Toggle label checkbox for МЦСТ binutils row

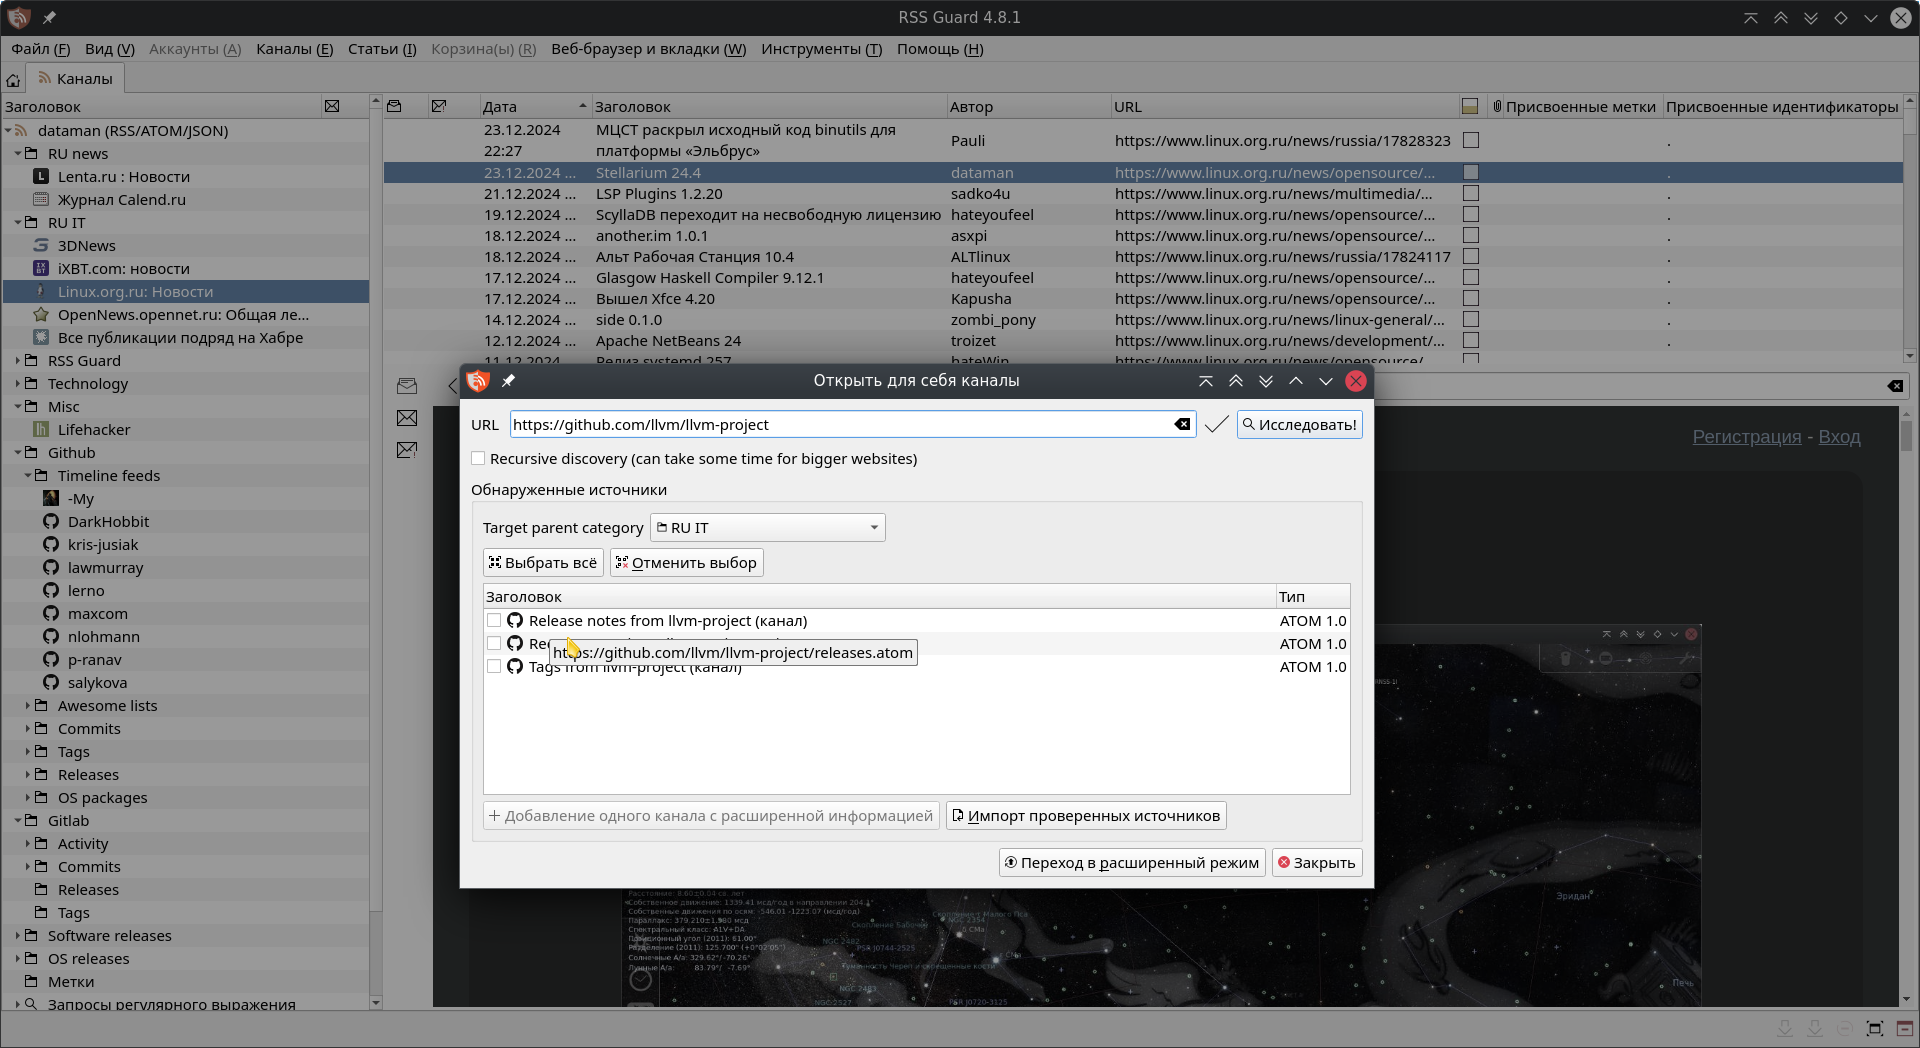pyautogui.click(x=1471, y=141)
